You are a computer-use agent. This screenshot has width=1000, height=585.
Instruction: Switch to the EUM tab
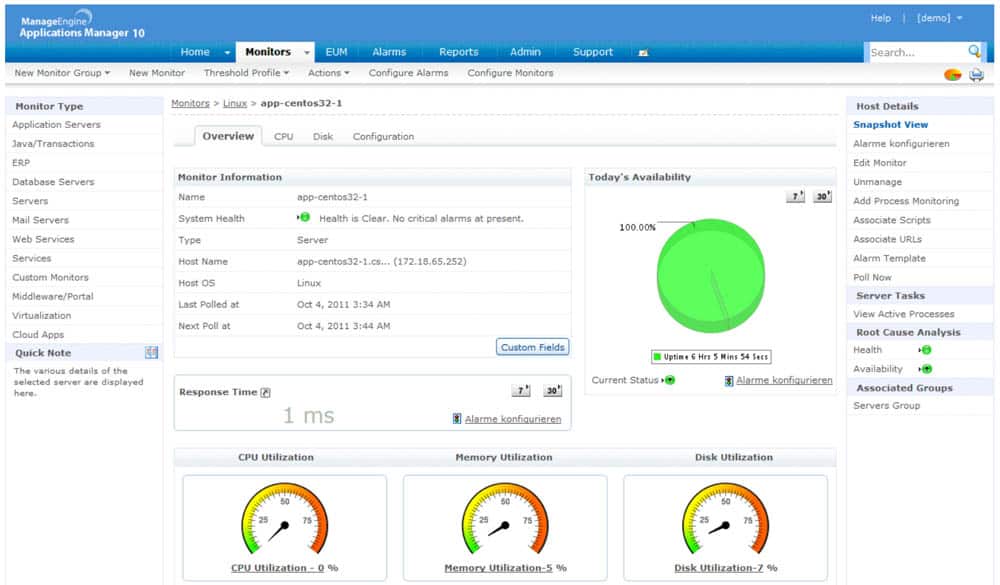click(336, 52)
